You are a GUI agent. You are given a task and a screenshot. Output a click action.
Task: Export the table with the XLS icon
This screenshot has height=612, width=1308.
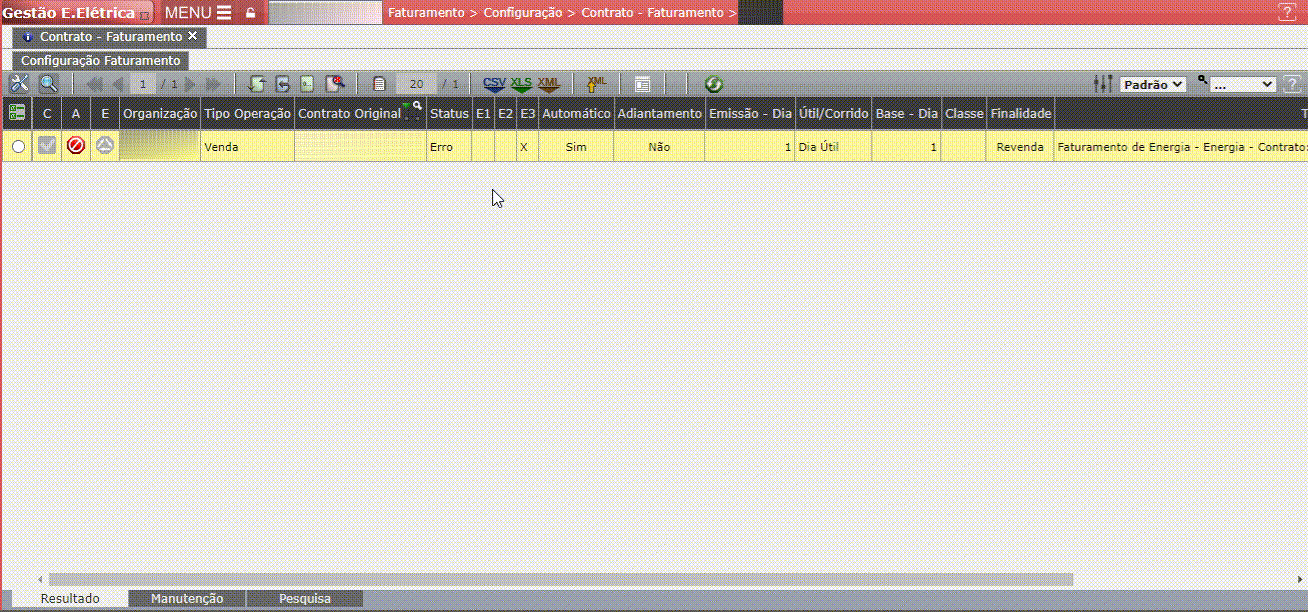point(521,84)
